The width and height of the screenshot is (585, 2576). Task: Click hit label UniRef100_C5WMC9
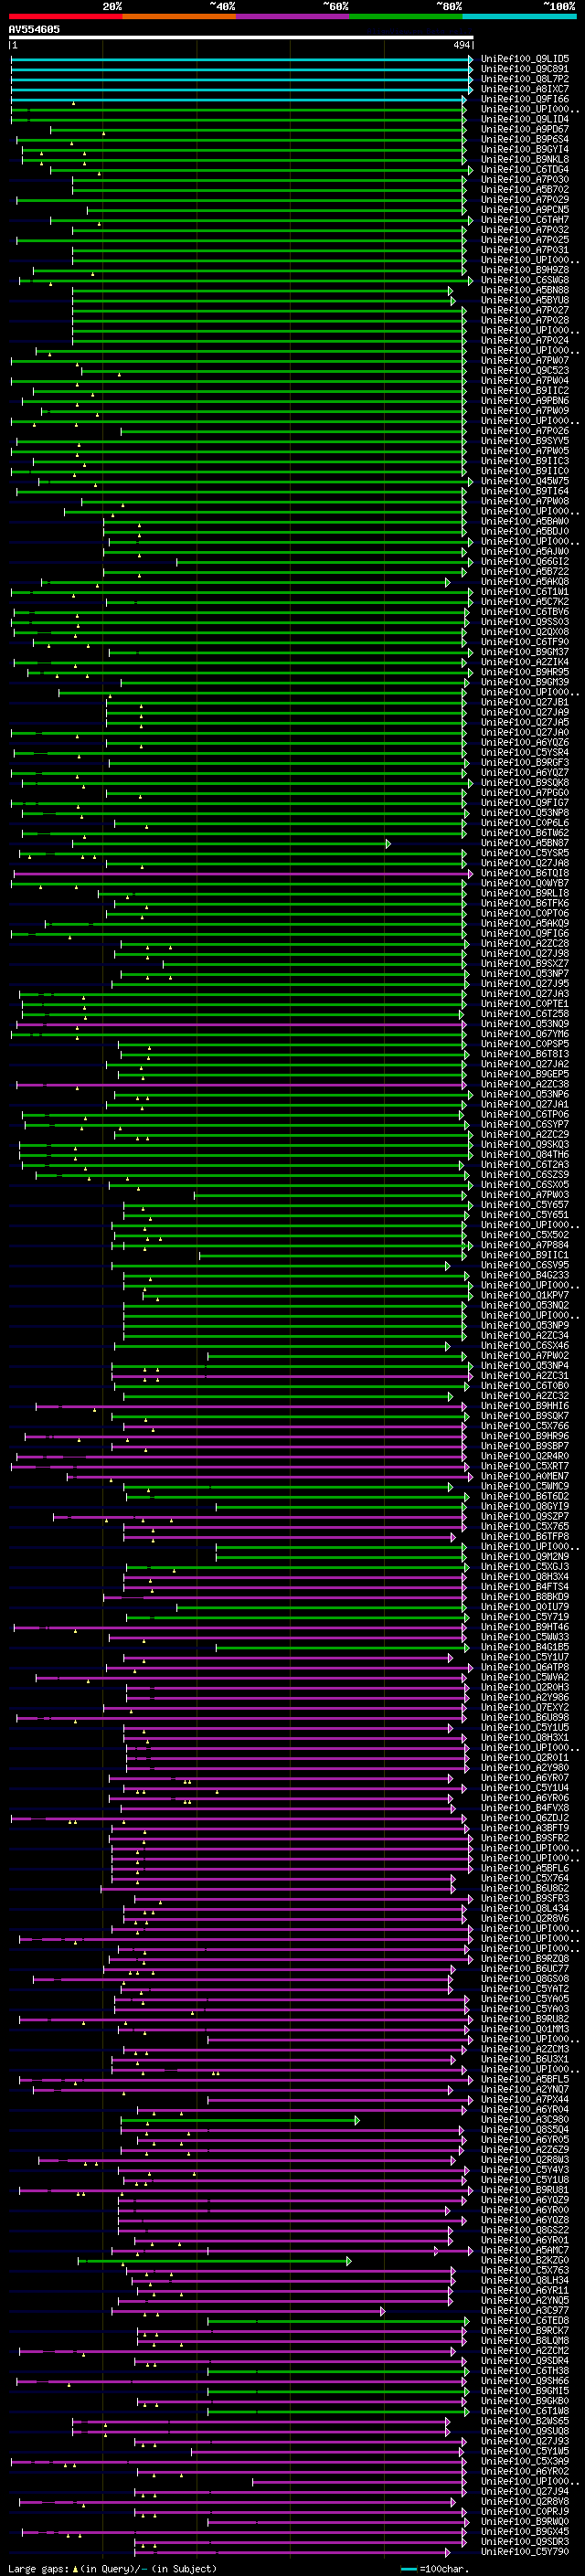pos(525,1486)
